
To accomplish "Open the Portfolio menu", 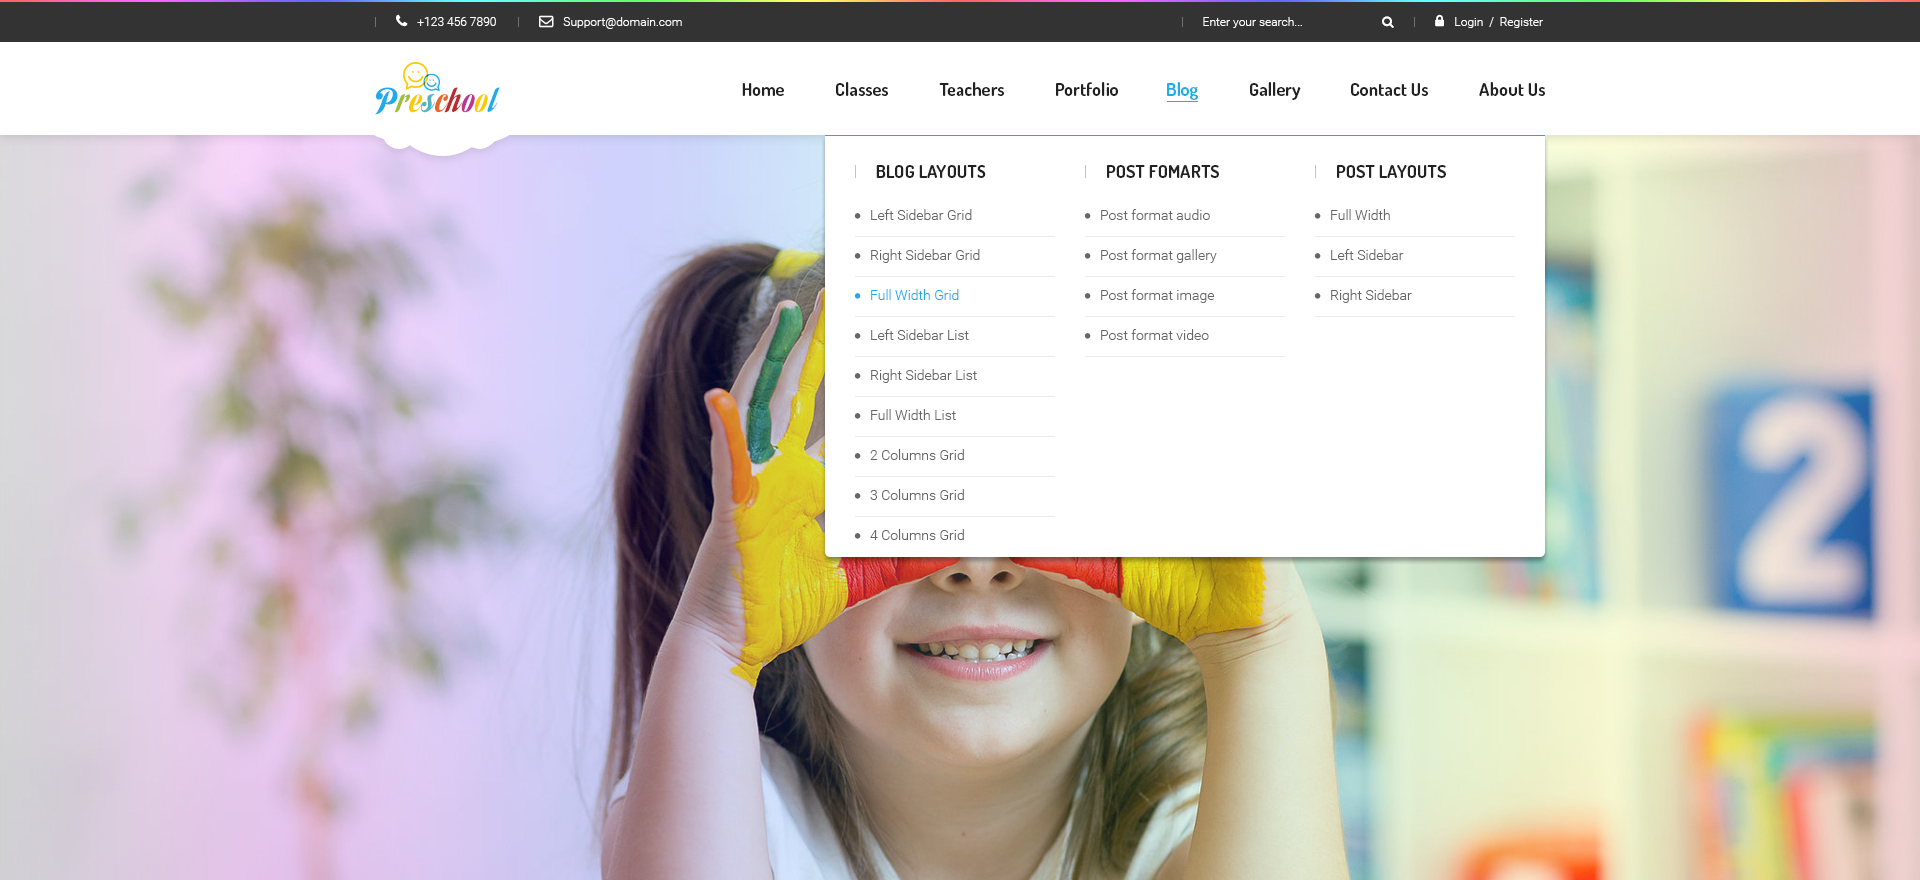I will [x=1086, y=90].
